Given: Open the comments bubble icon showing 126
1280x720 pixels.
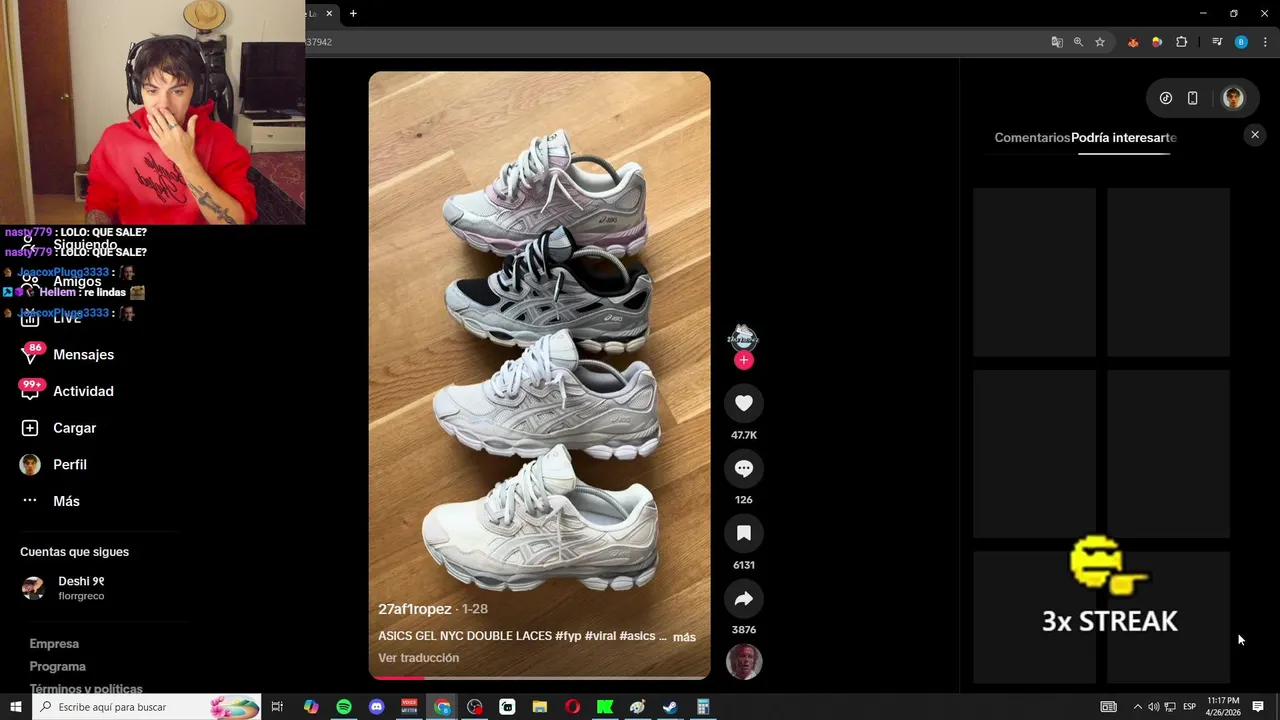Looking at the screenshot, I should point(743,468).
